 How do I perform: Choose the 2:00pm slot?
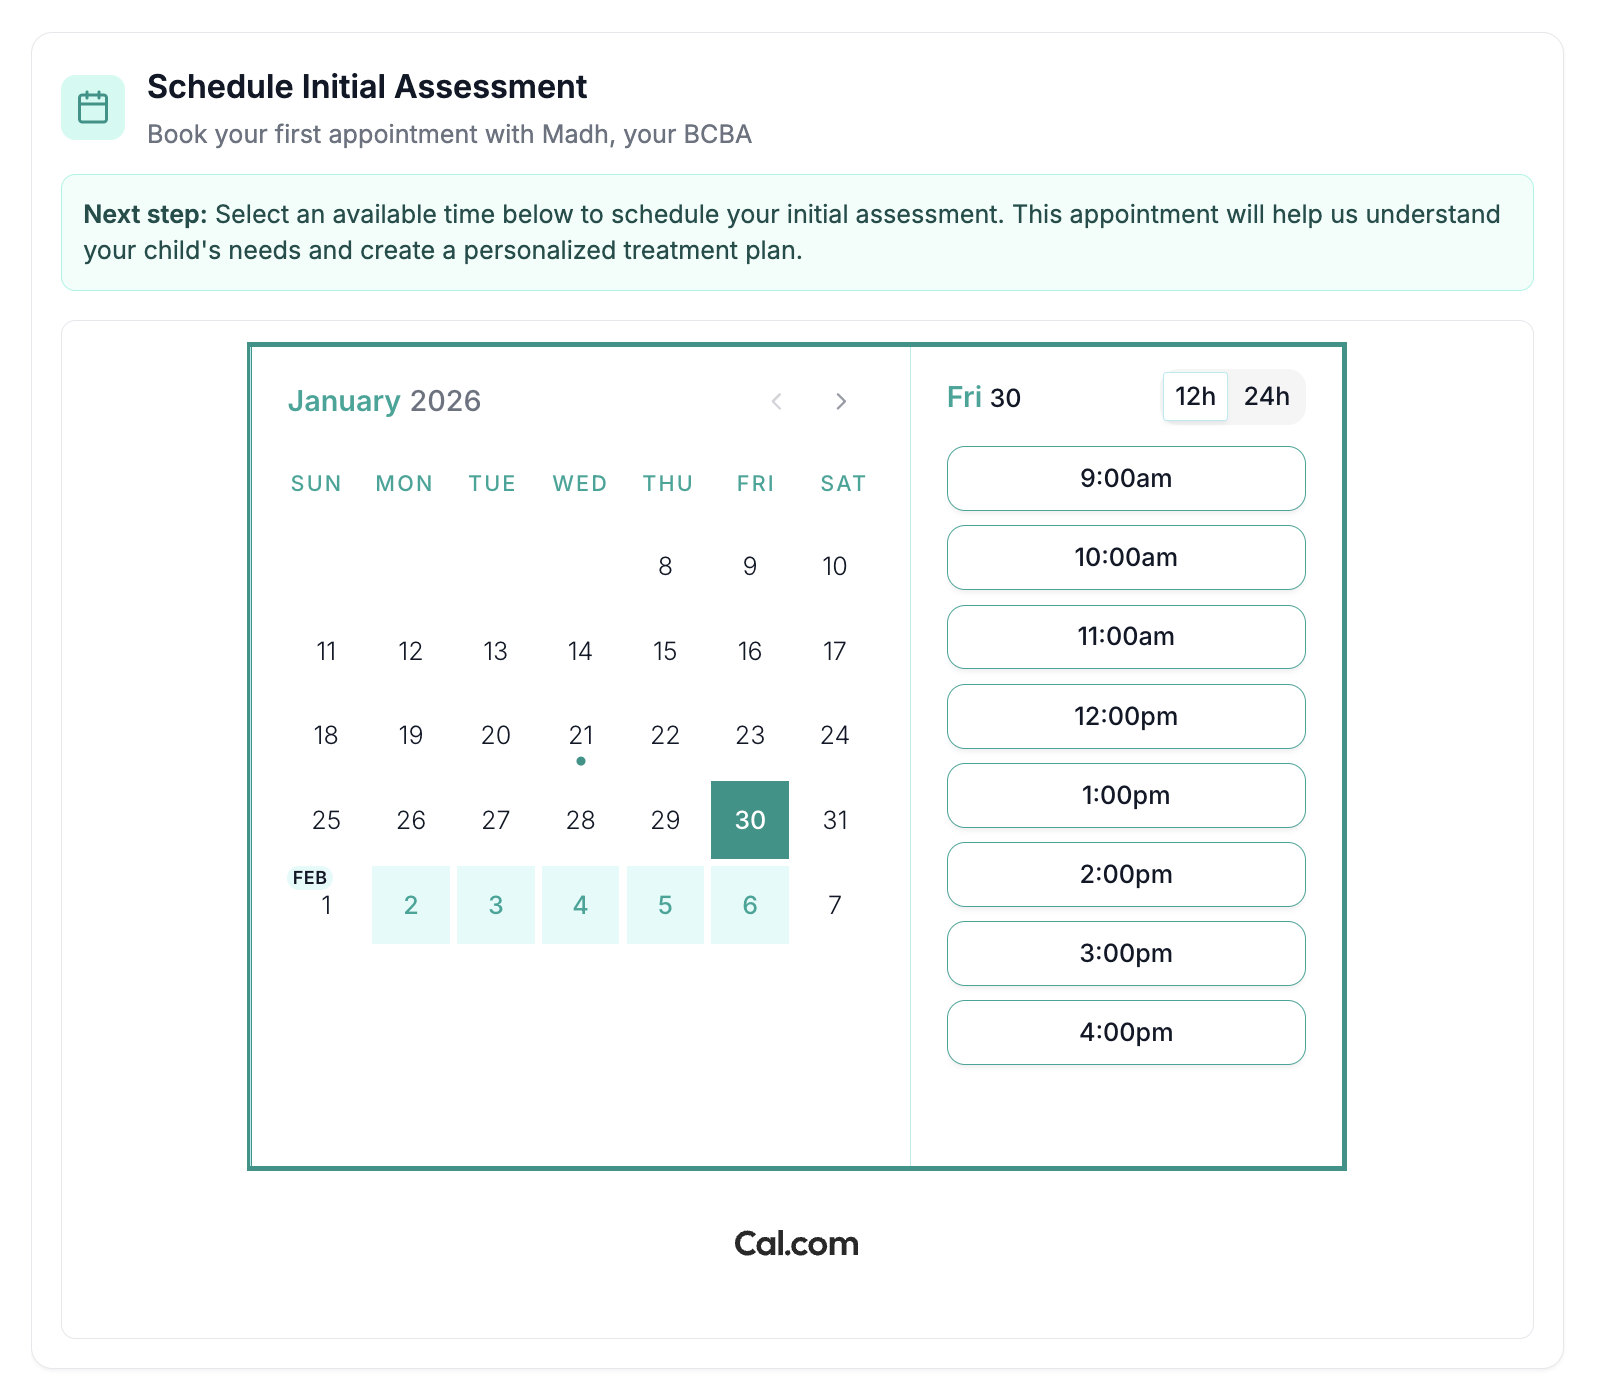(1126, 874)
